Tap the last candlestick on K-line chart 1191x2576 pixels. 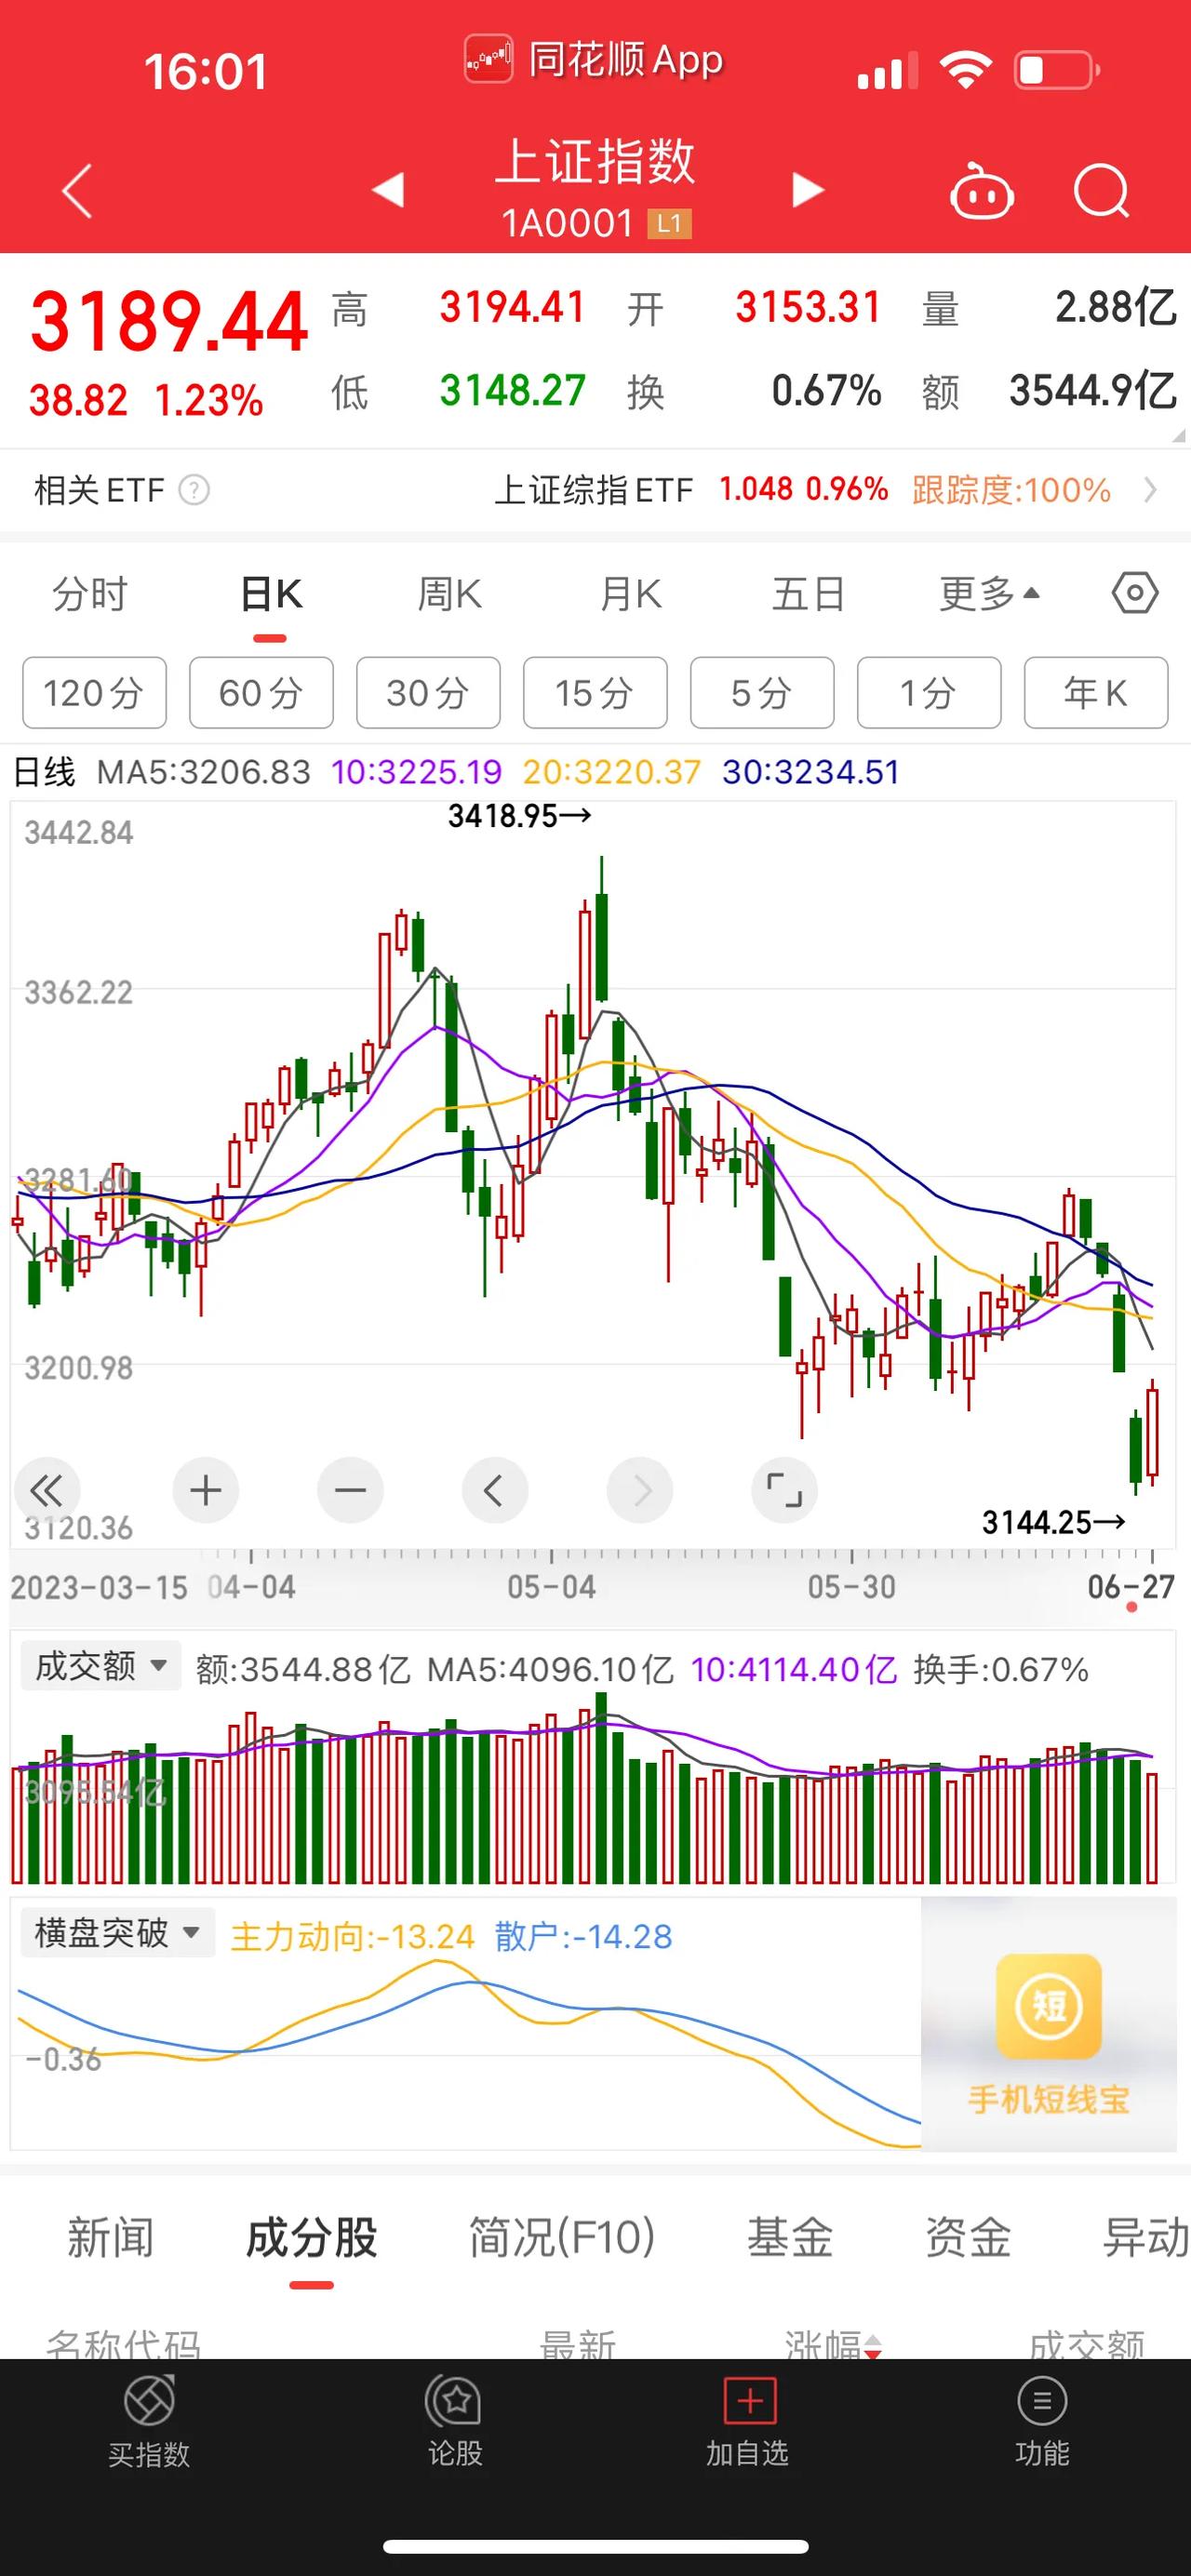tap(1153, 1431)
